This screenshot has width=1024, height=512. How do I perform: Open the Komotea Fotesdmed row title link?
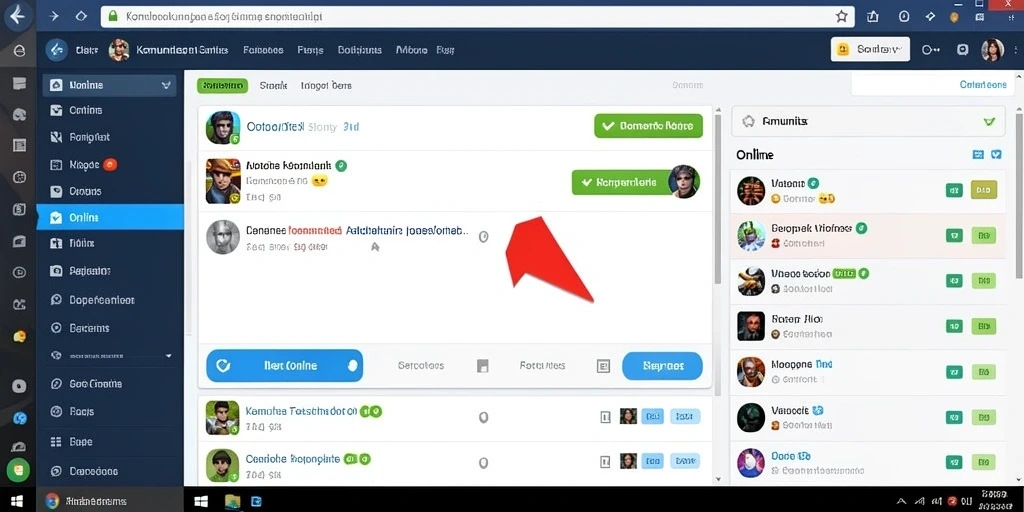(301, 411)
